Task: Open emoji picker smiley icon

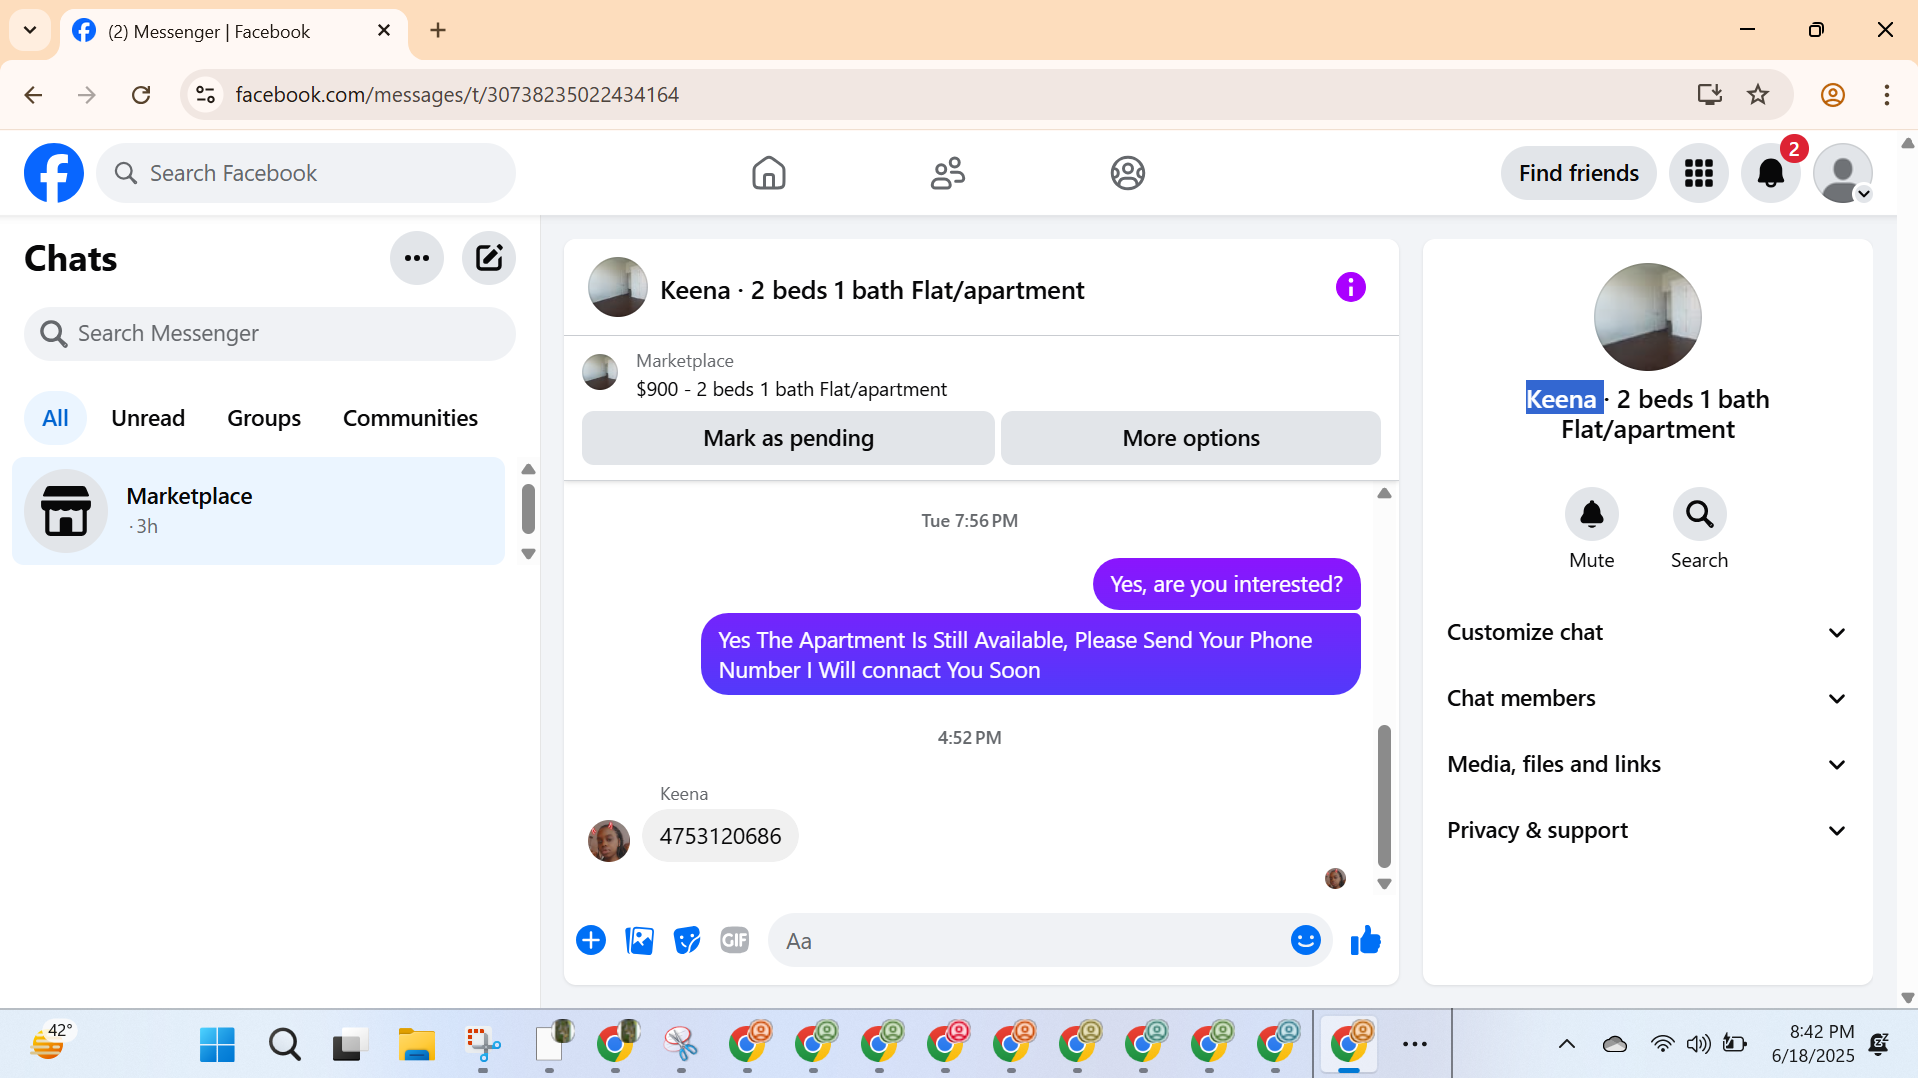Action: pos(1305,940)
